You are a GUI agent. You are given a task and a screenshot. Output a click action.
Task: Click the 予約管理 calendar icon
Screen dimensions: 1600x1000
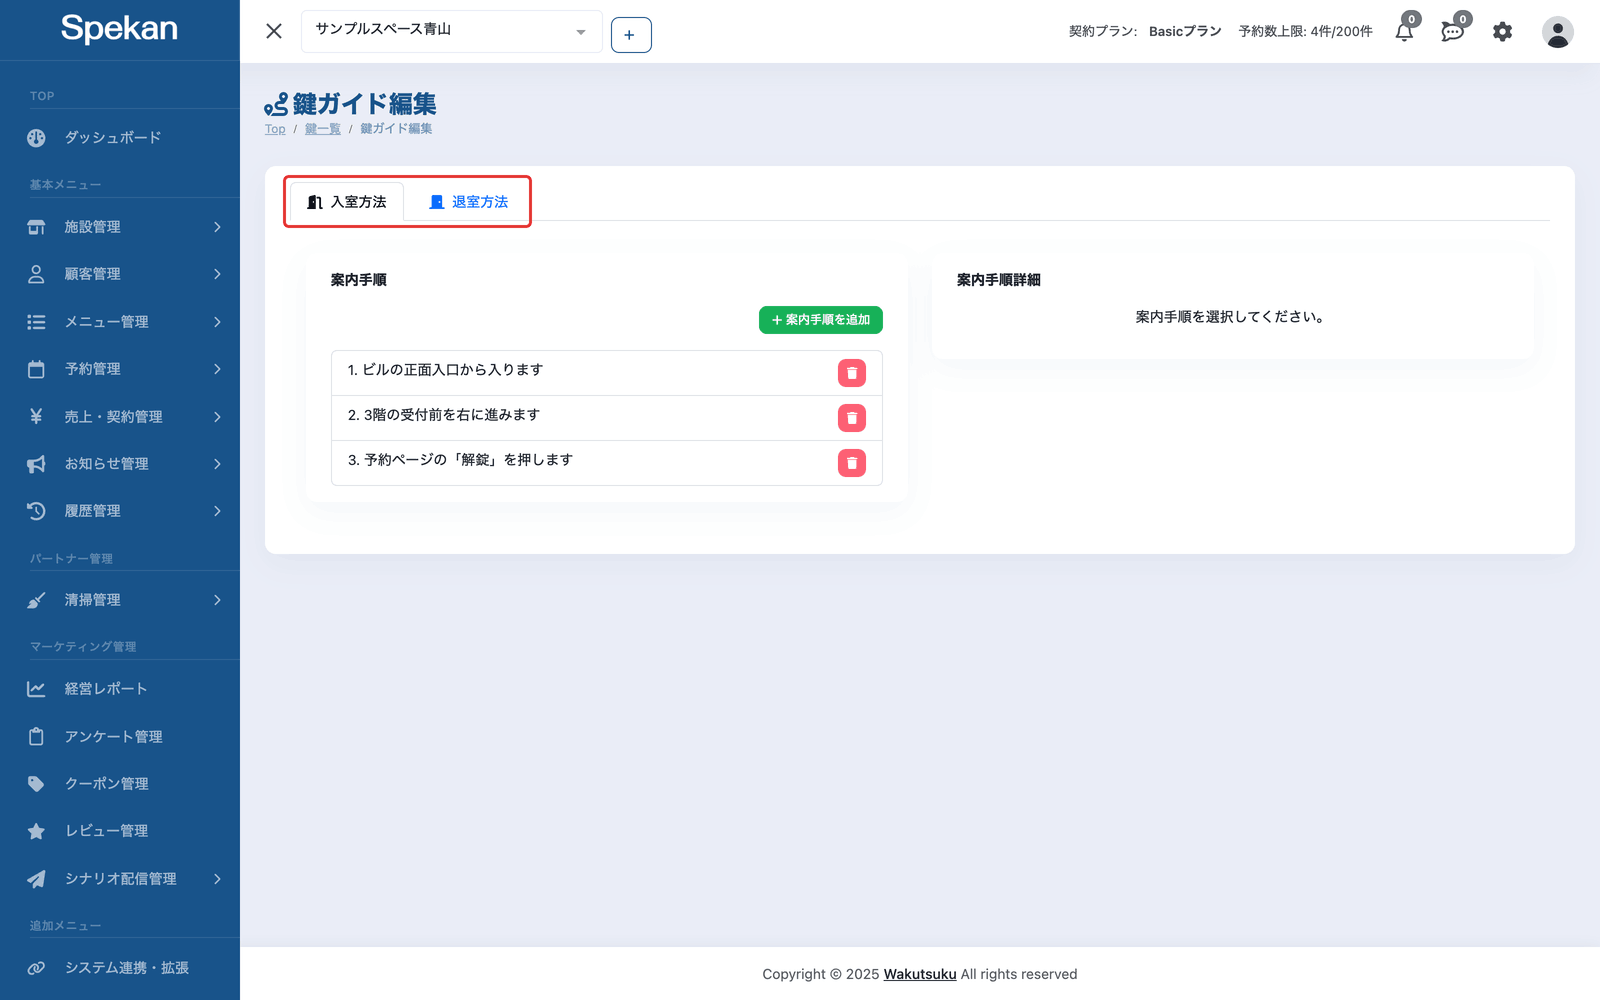click(x=36, y=369)
